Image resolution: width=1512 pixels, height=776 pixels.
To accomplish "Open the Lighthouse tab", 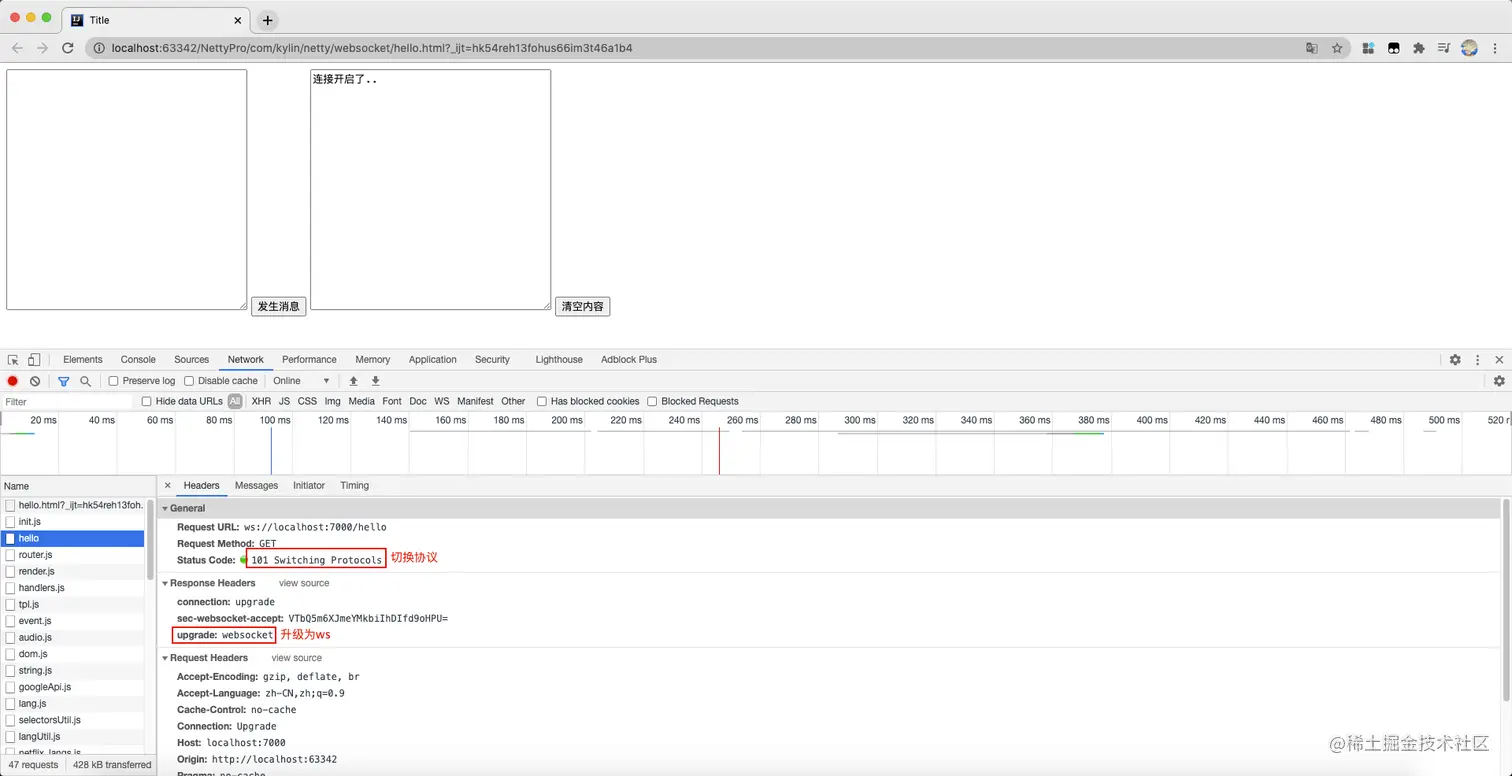I will [x=559, y=360].
